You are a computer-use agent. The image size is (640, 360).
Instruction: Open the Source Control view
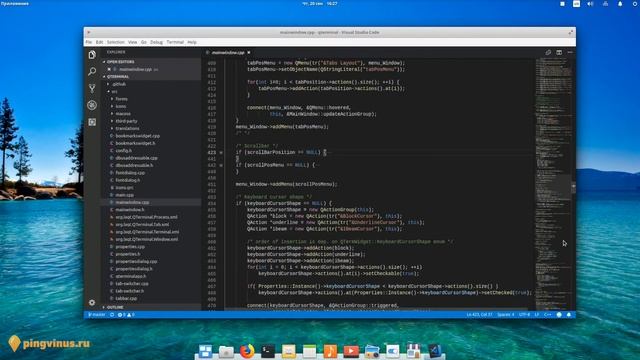coord(92,88)
